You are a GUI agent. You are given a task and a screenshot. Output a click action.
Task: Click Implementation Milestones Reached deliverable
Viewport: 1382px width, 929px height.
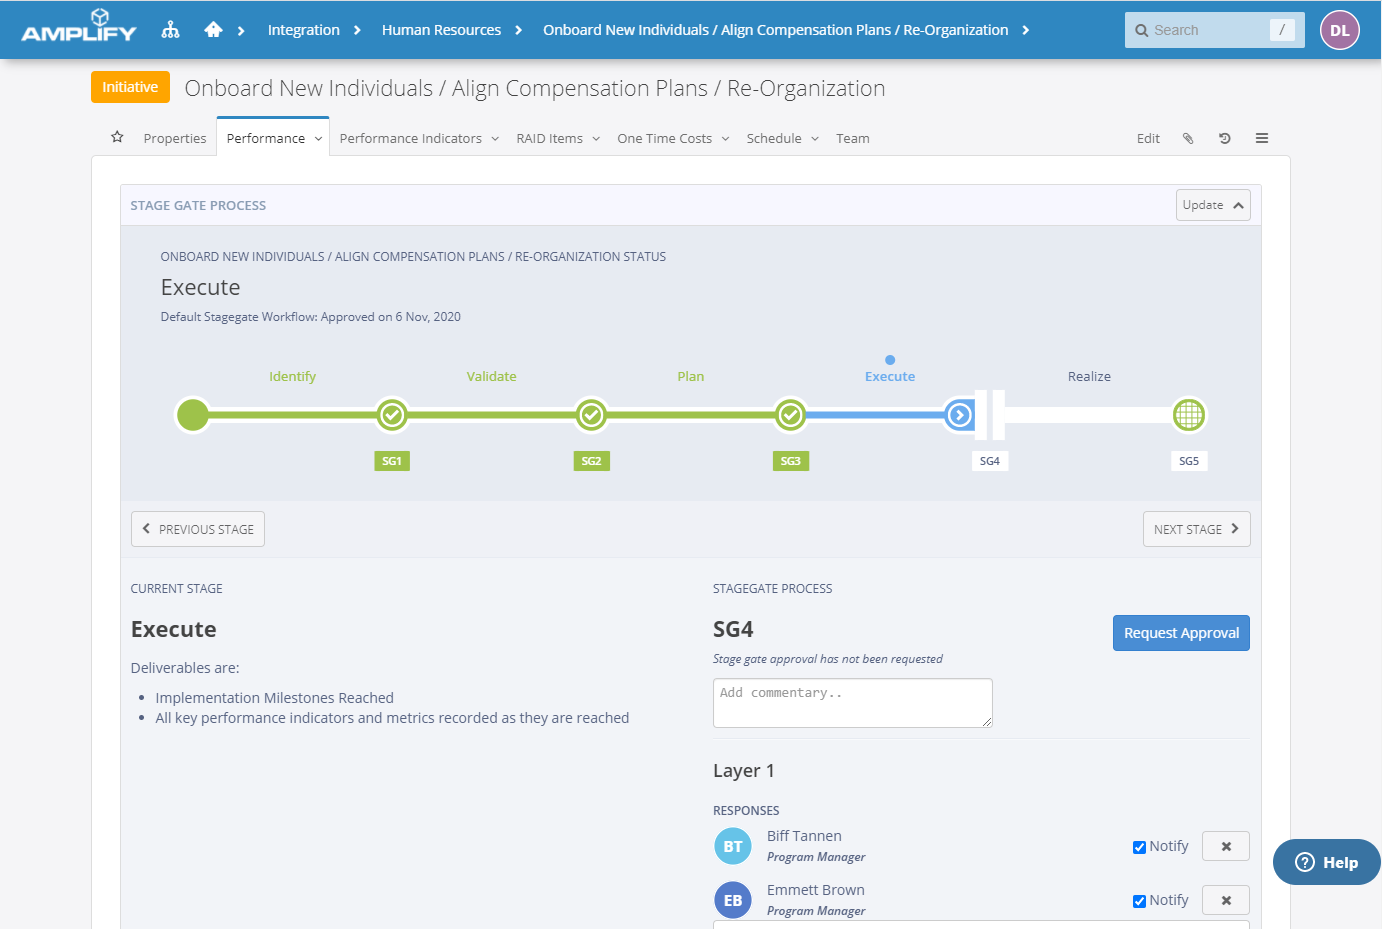[x=274, y=698]
